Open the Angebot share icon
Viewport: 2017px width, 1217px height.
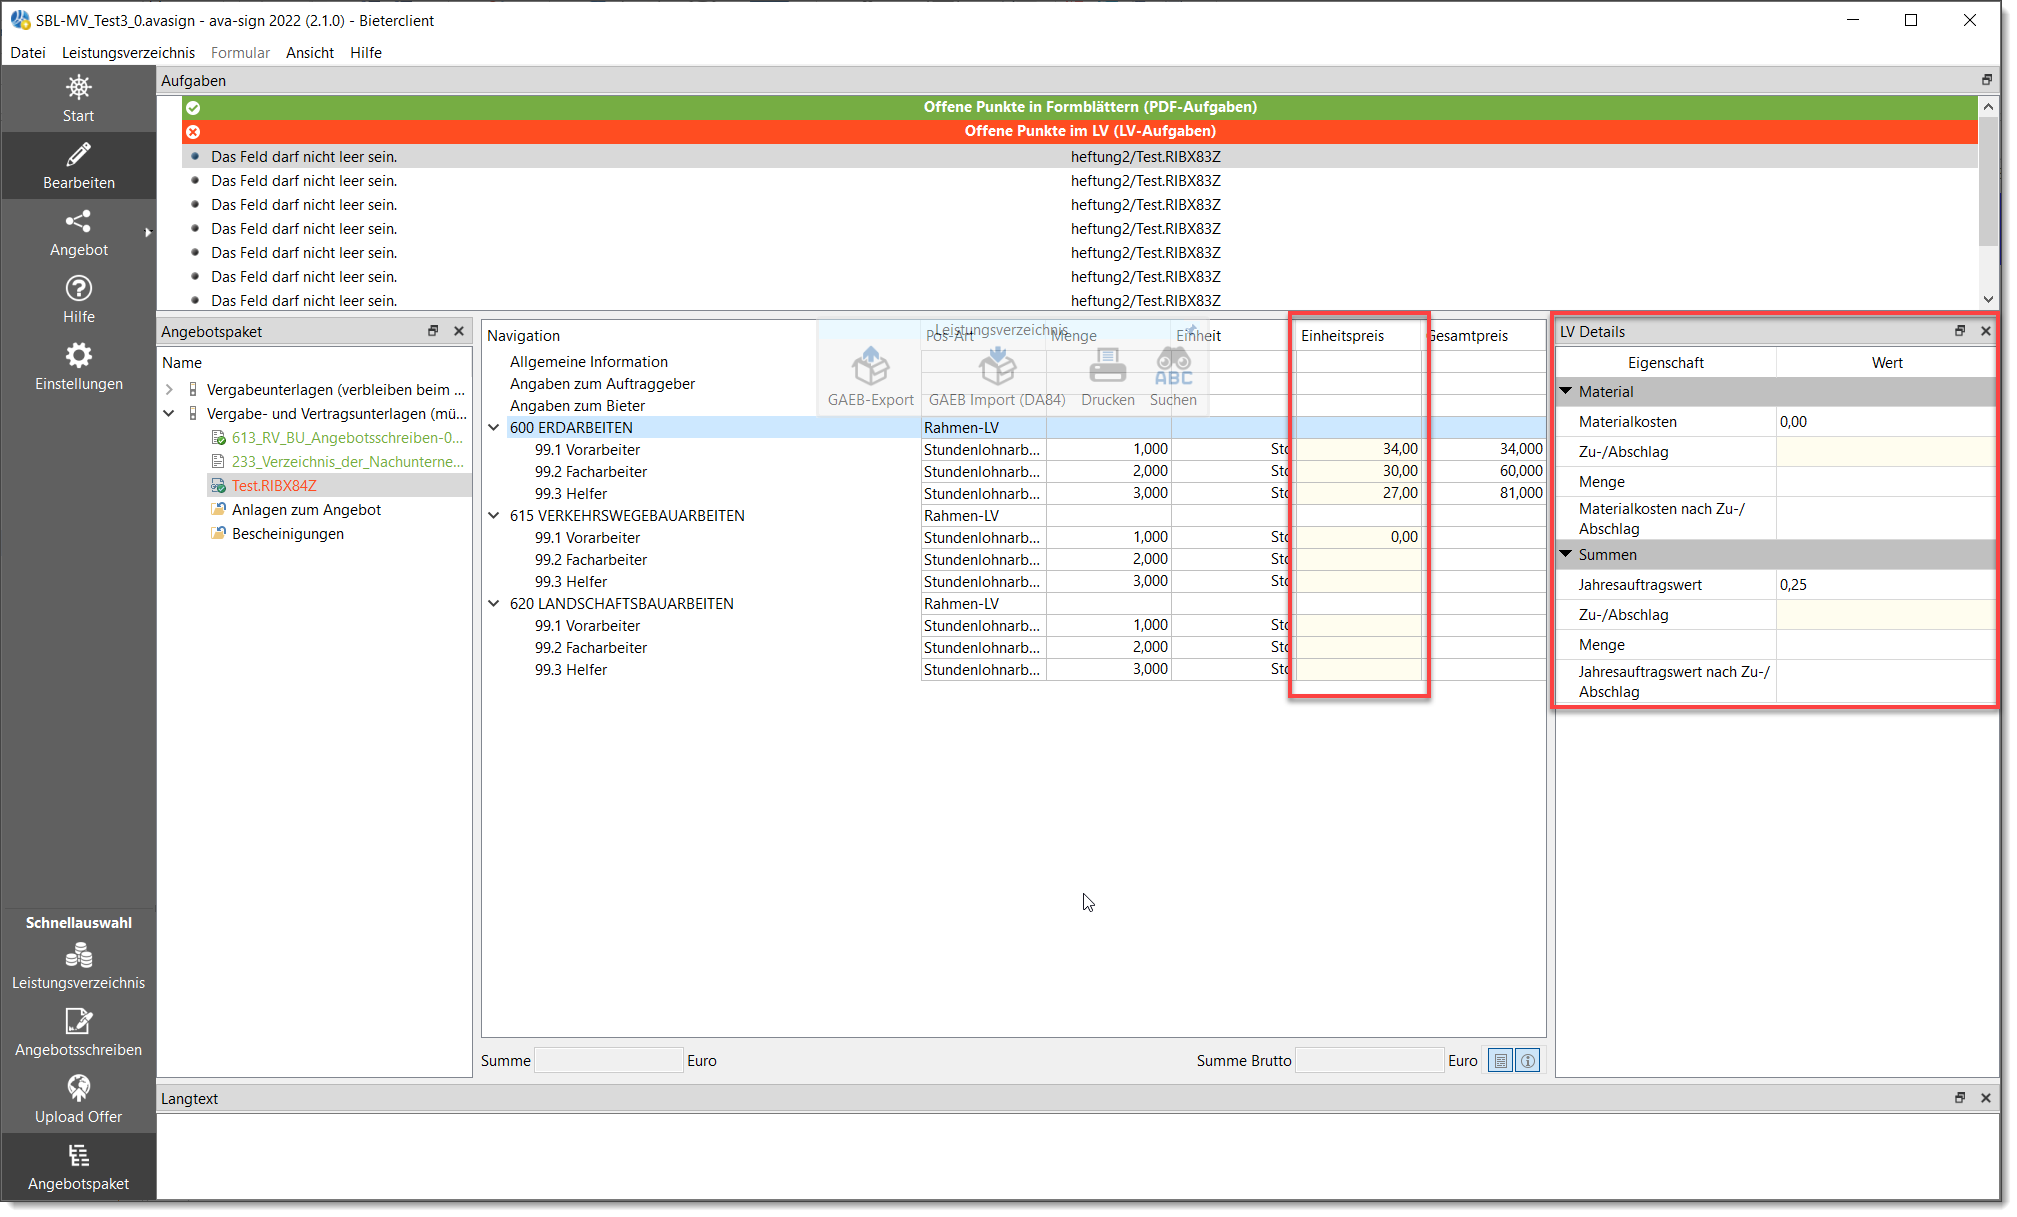pos(78,221)
